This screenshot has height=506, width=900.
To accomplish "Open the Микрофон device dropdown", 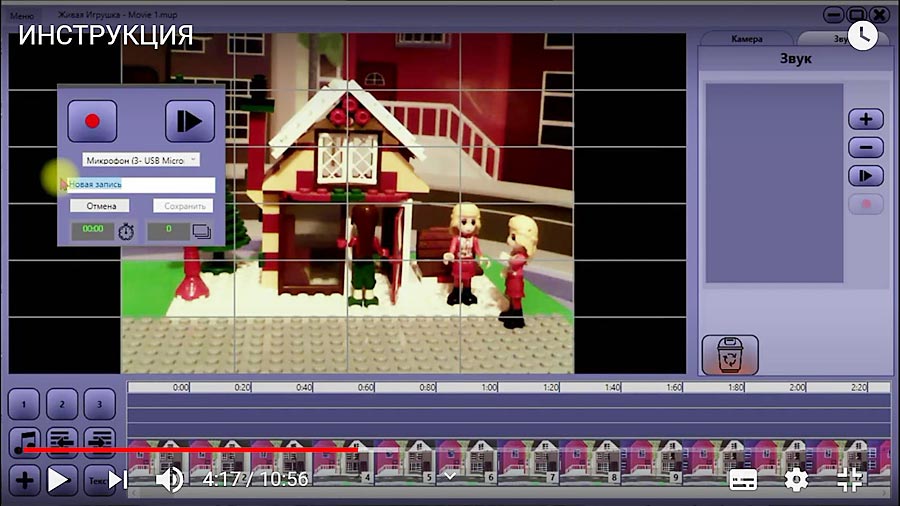I will [141, 160].
